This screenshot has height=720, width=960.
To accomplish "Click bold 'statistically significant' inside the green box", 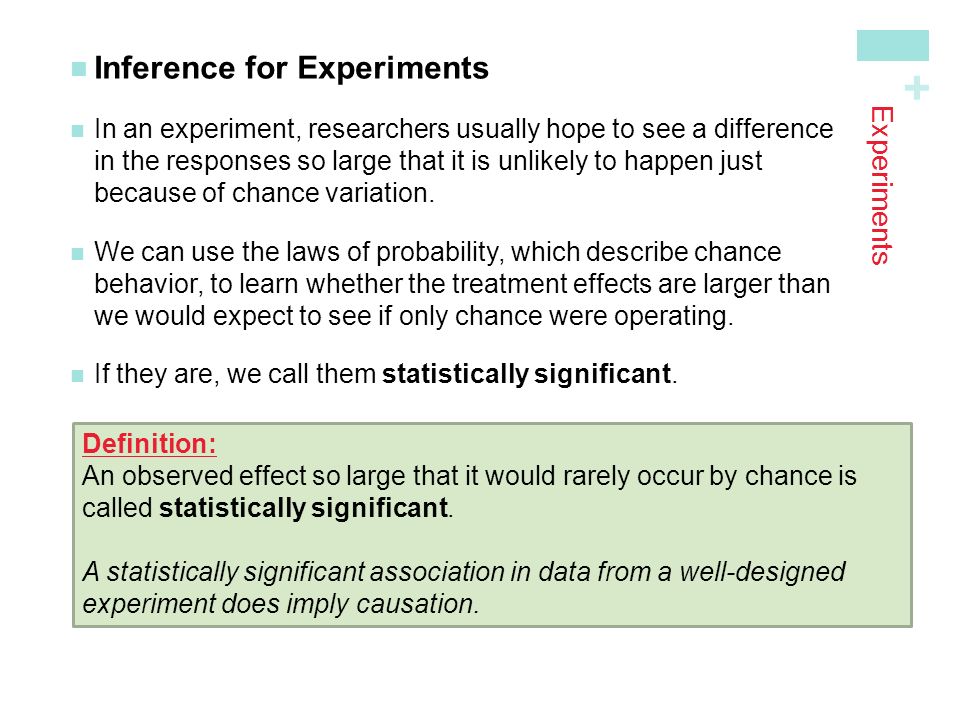I will tap(304, 508).
